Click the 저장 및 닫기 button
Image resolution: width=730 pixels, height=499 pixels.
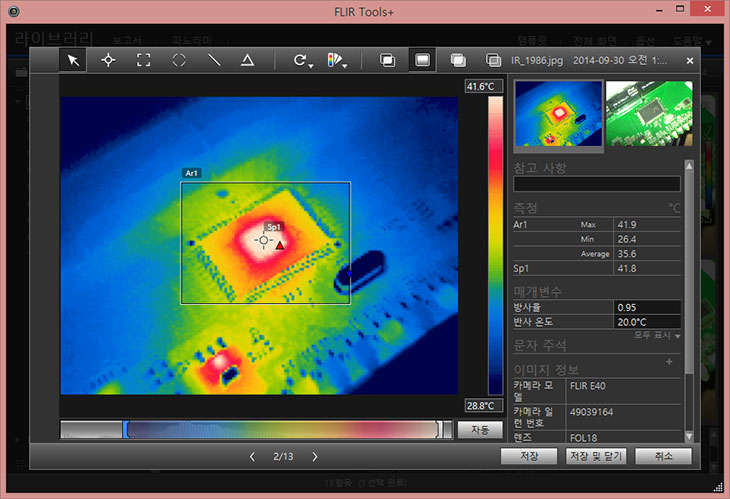[596, 456]
